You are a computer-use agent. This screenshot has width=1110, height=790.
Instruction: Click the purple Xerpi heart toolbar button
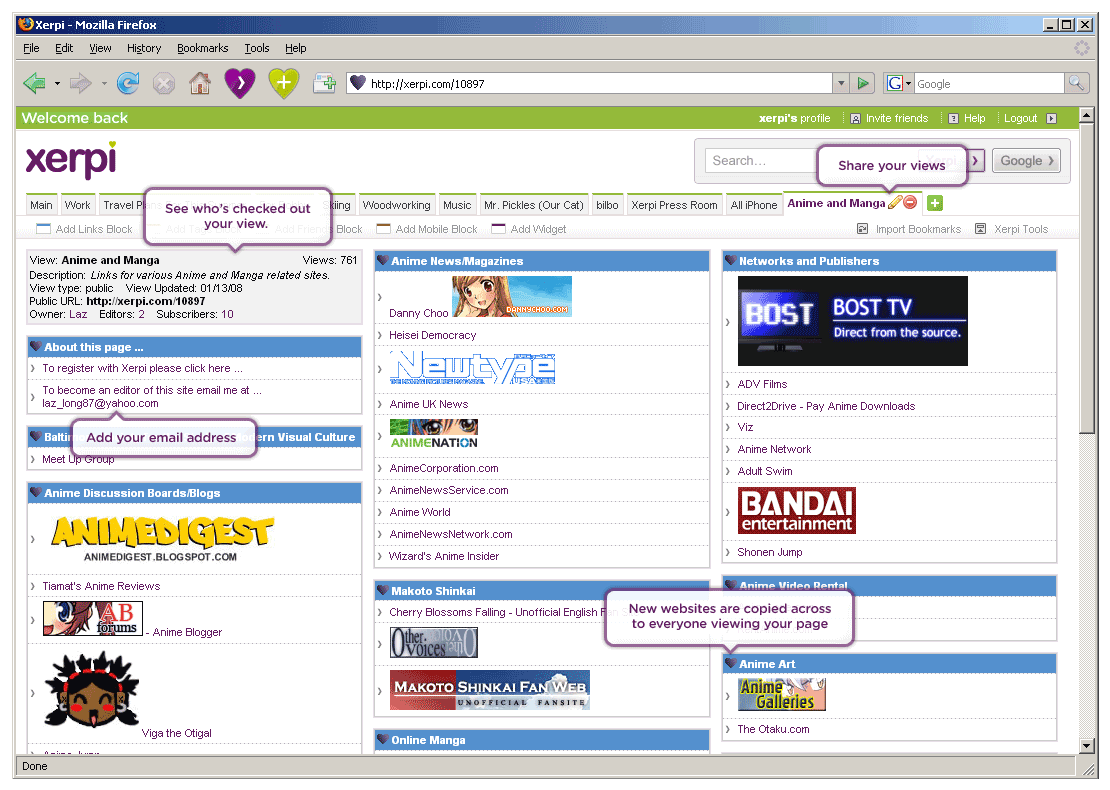[240, 83]
